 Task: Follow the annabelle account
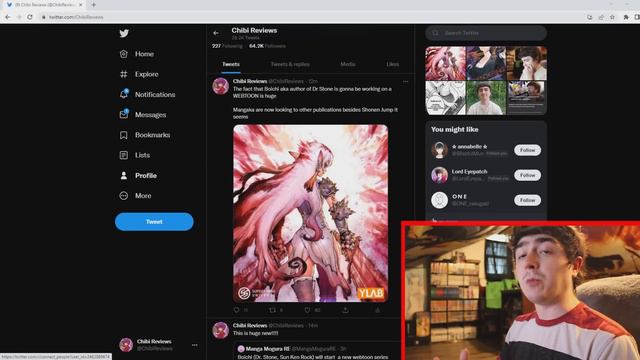tap(527, 150)
